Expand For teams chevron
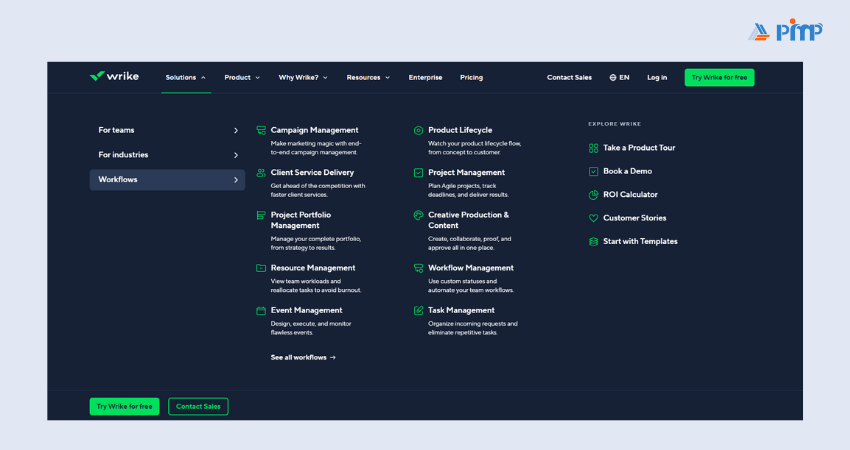 click(x=236, y=131)
